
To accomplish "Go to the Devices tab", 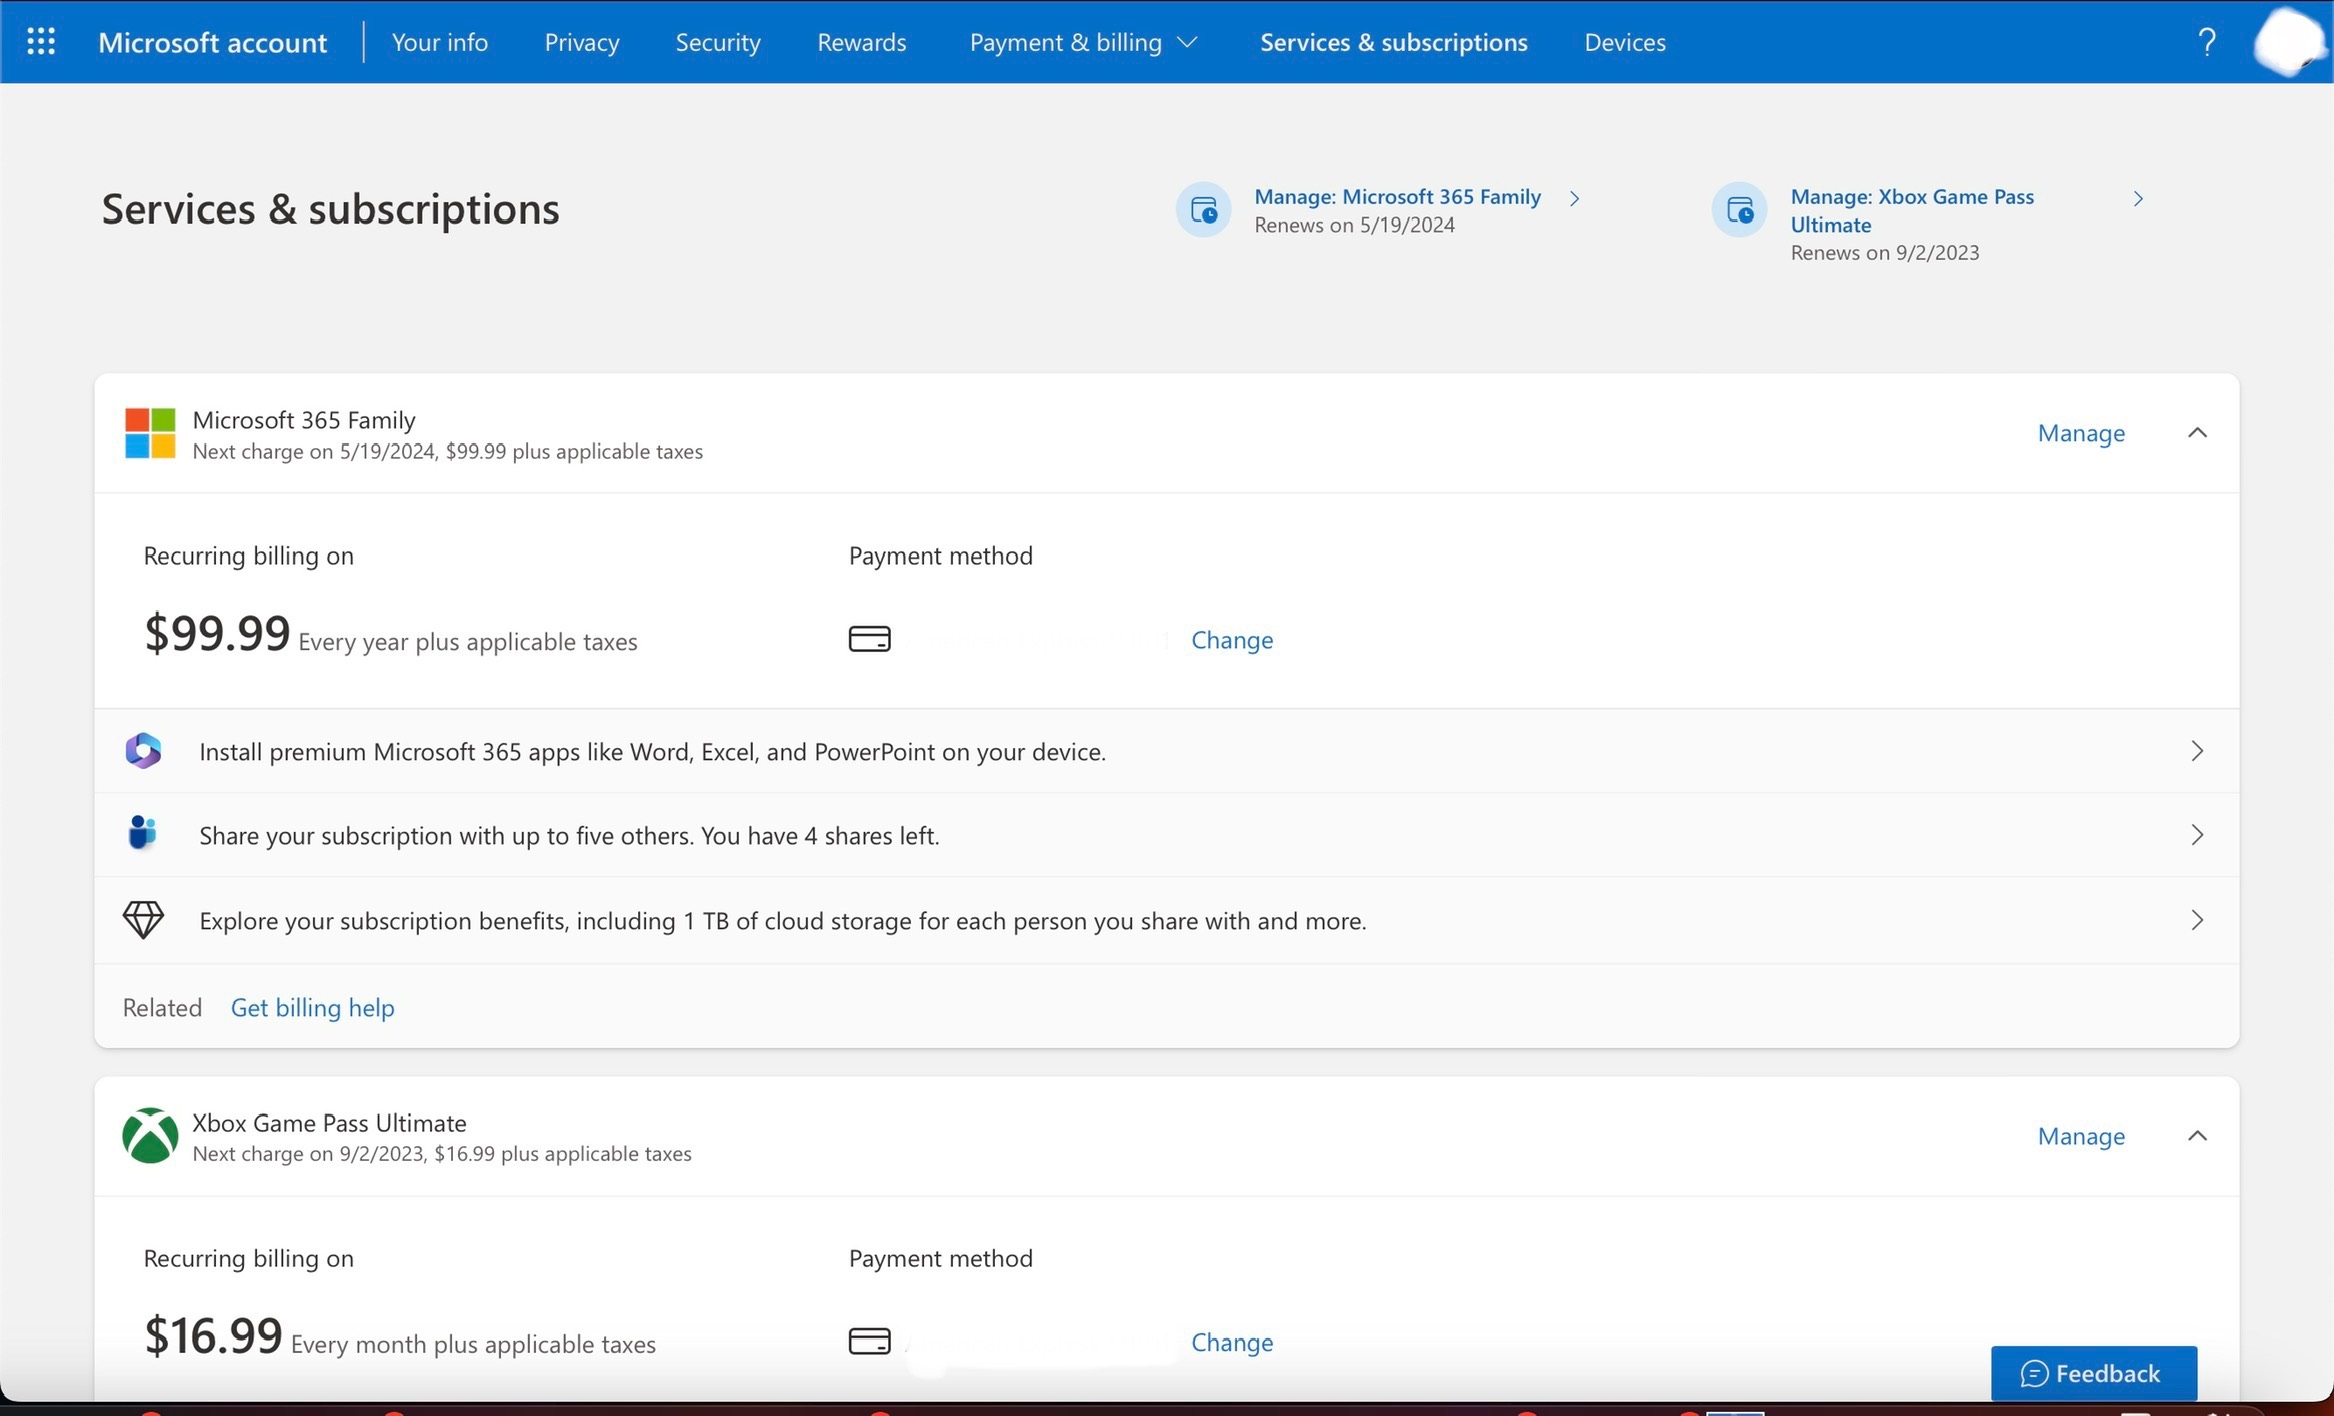I will coord(1625,42).
